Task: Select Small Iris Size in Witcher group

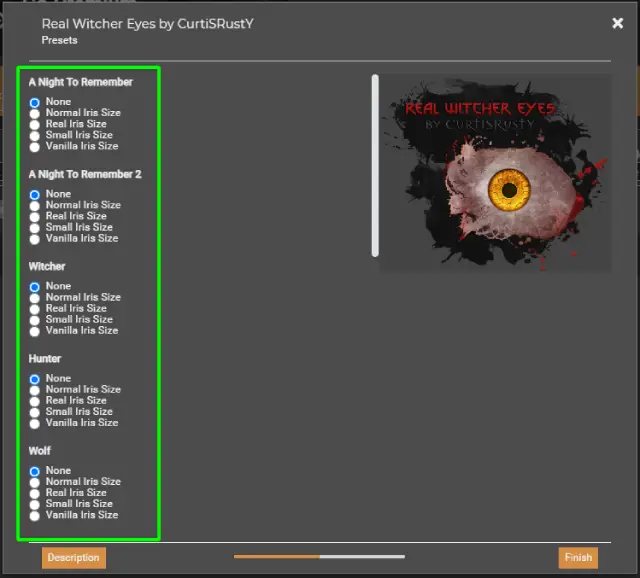Action: click(35, 320)
